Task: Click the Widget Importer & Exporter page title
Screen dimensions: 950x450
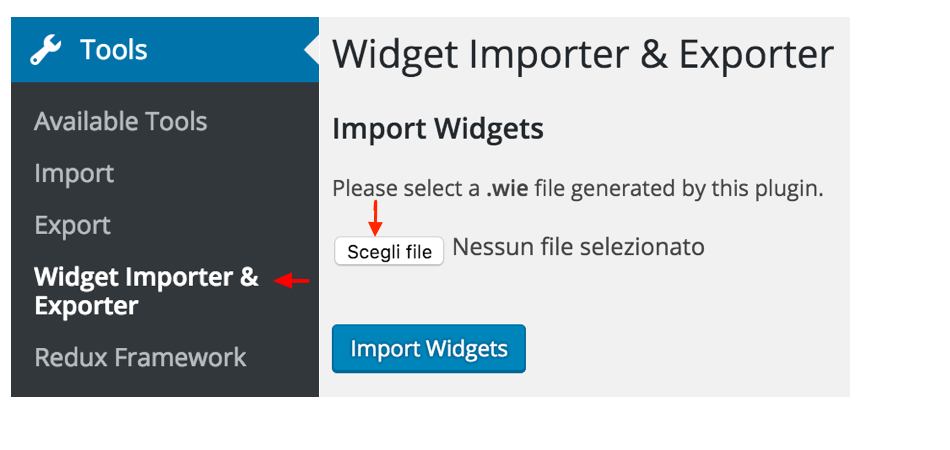Action: [583, 54]
